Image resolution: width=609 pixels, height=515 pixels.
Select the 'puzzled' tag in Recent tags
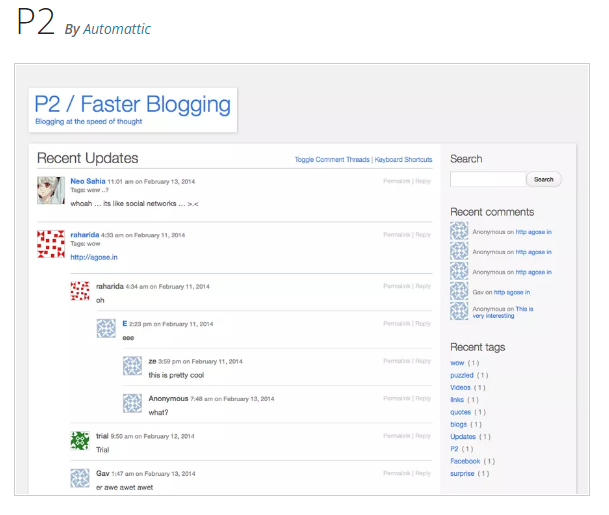(462, 375)
